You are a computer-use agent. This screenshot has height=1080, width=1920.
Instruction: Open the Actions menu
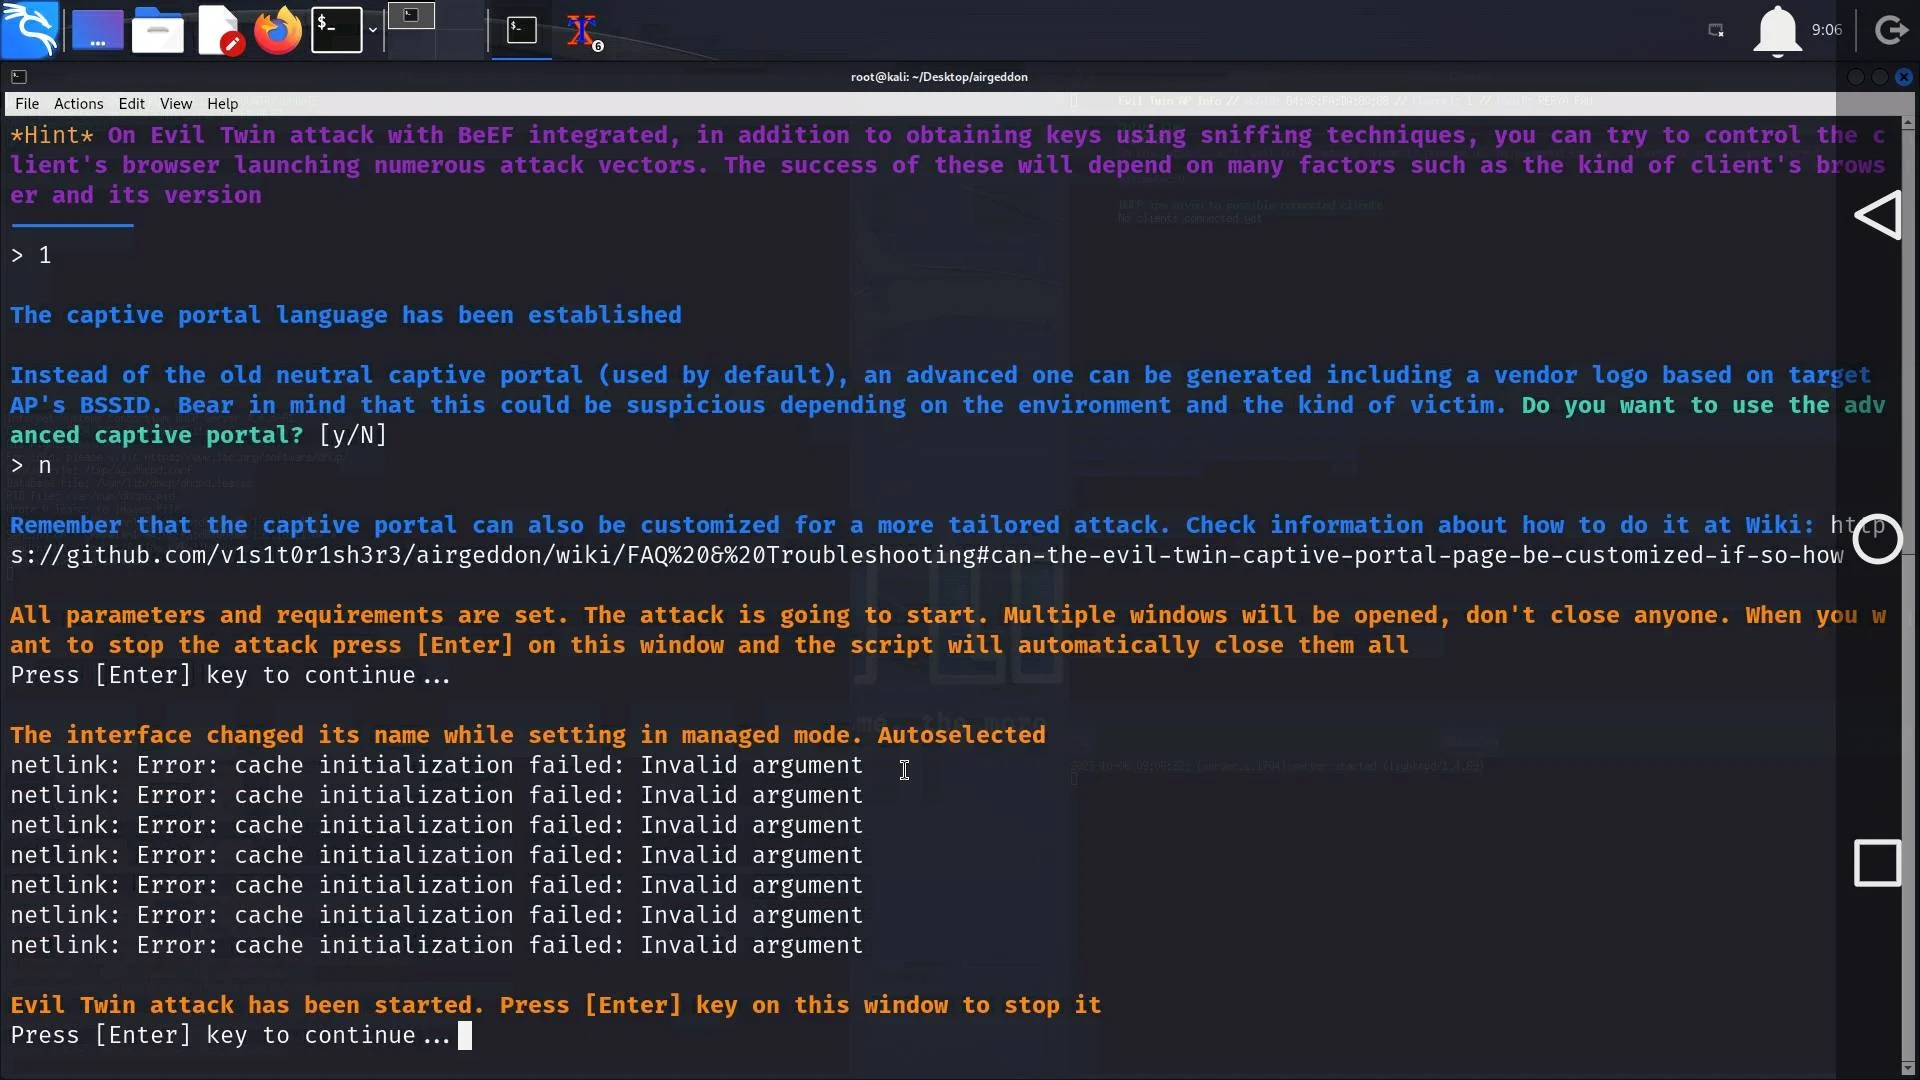(x=78, y=103)
